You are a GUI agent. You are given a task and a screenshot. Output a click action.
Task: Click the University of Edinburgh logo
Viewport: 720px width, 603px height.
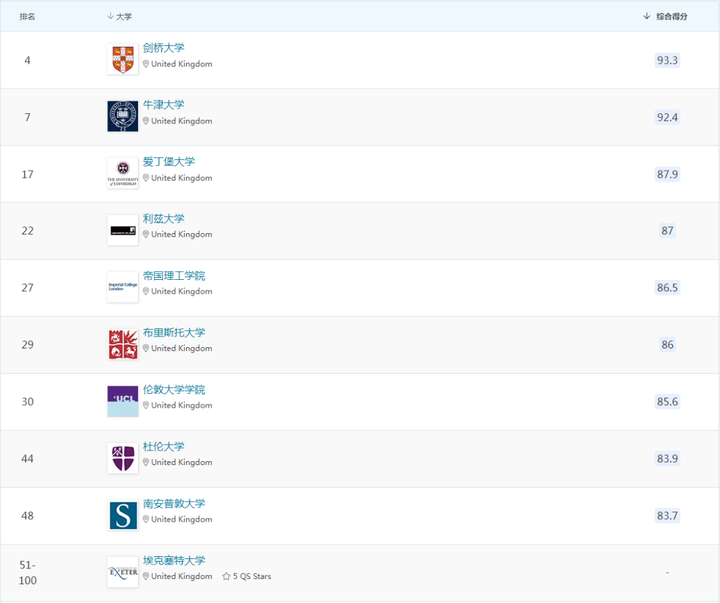(x=123, y=173)
